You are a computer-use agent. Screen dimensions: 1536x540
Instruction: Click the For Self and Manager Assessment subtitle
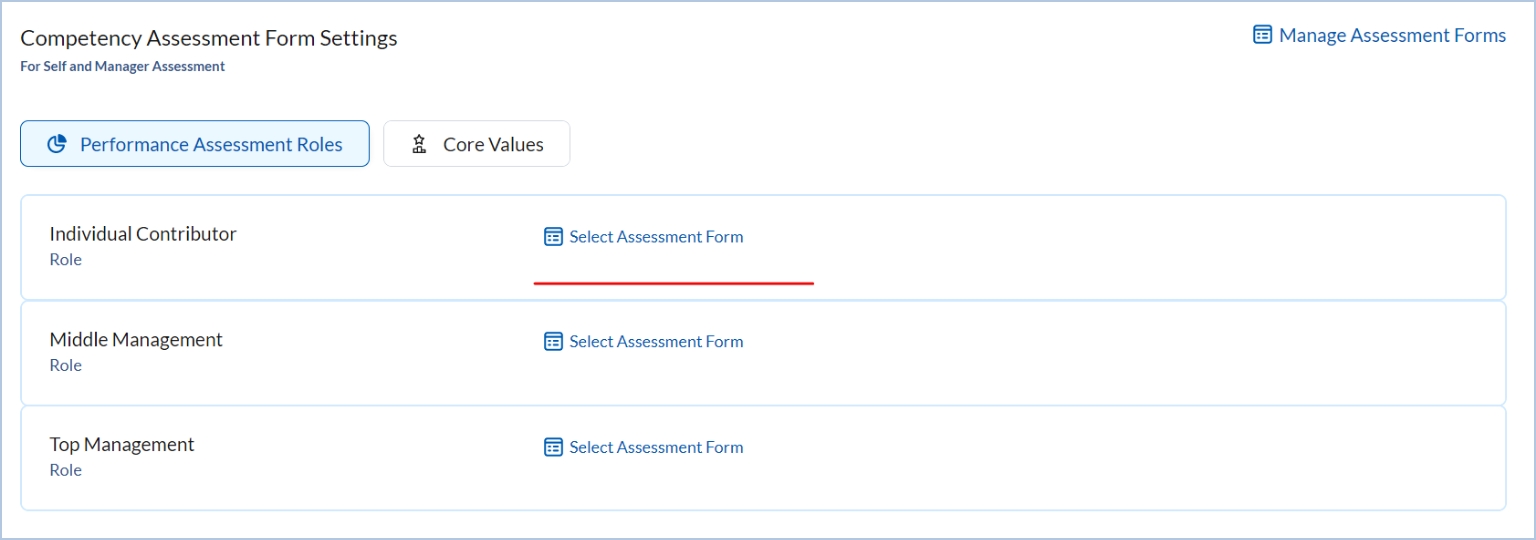(123, 67)
